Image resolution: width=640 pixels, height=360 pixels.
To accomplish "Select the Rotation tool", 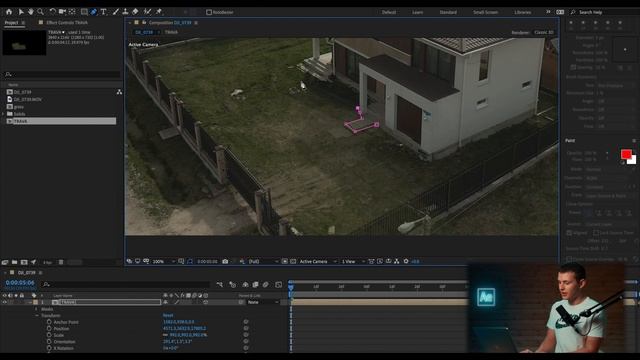I will click(x=52, y=12).
